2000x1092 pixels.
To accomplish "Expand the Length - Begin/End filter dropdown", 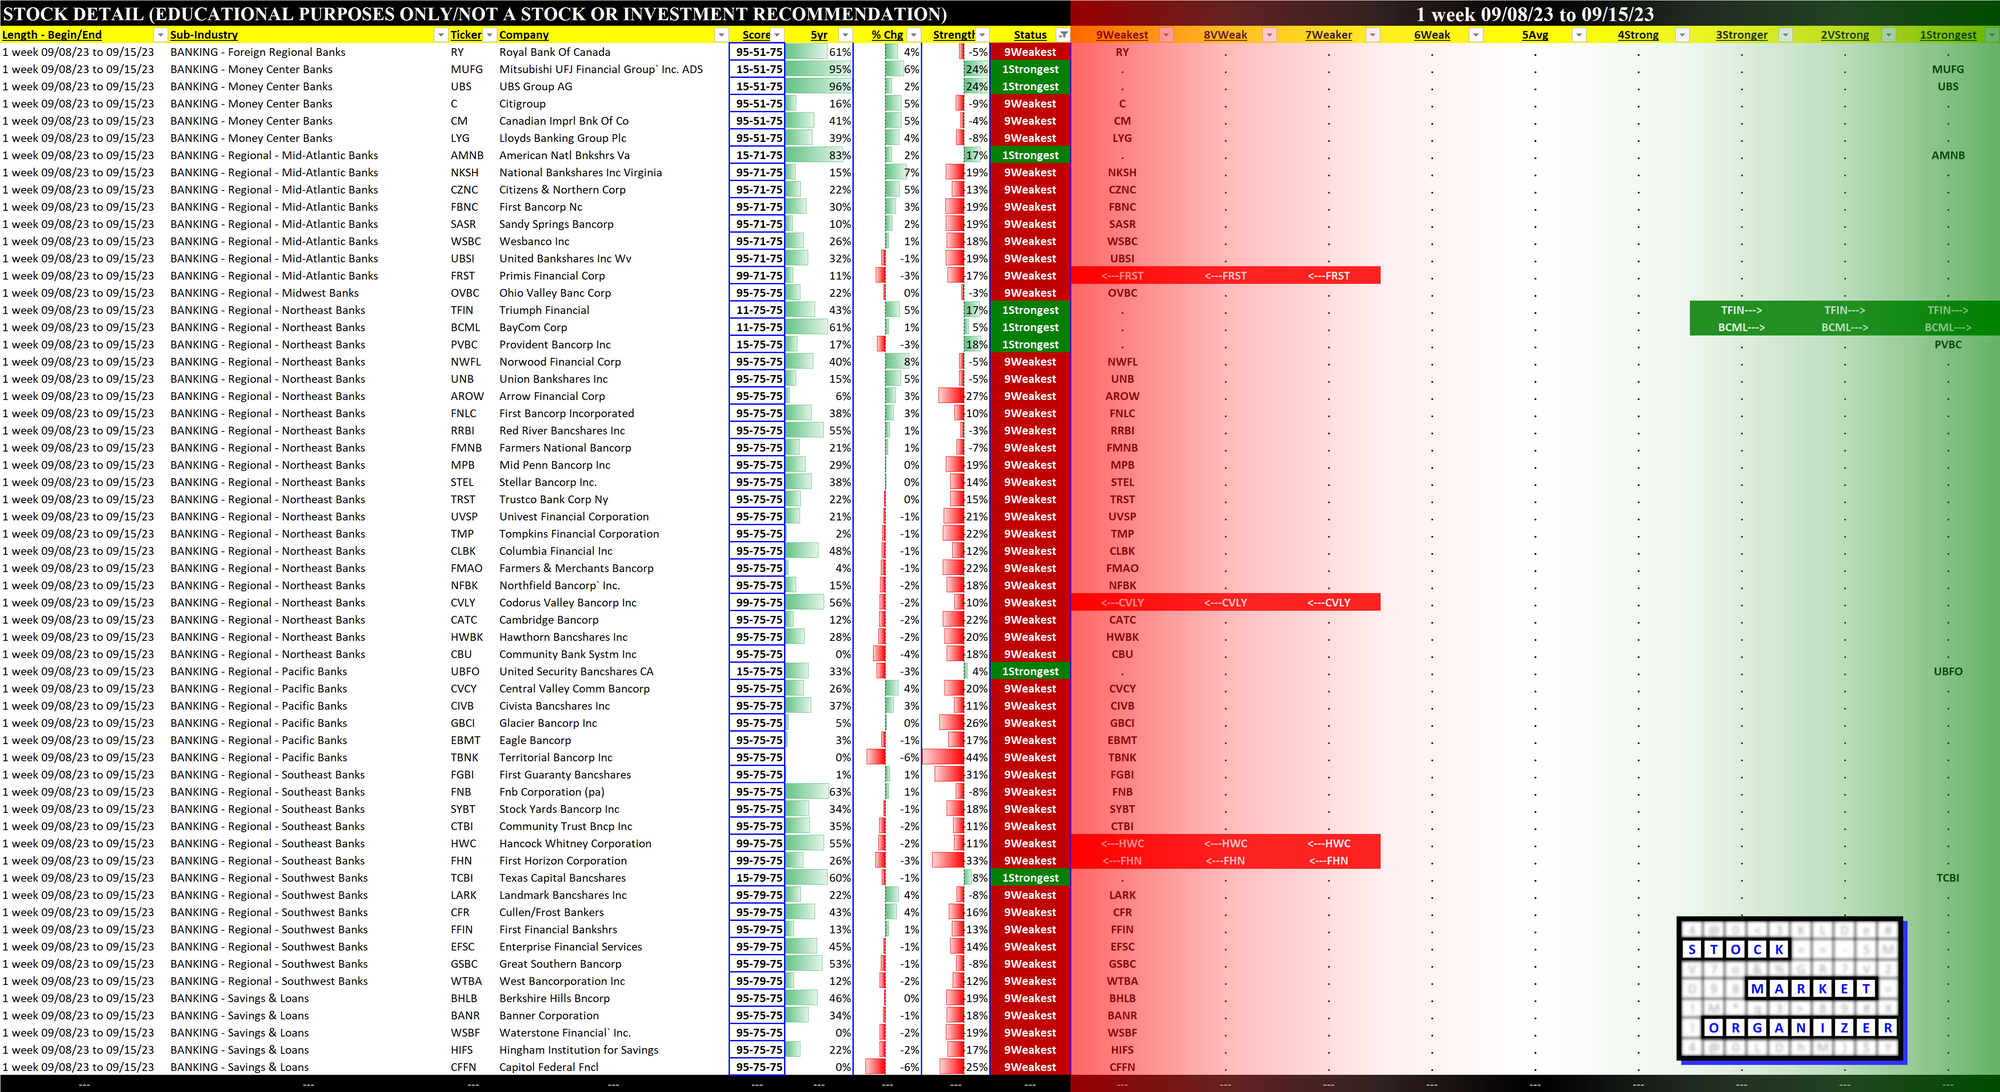I will coord(159,35).
